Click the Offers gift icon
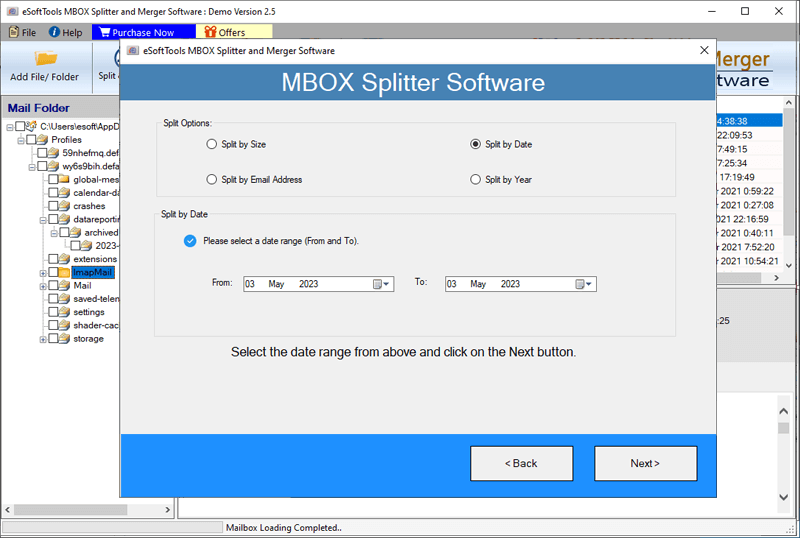The width and height of the screenshot is (800, 538). (210, 32)
